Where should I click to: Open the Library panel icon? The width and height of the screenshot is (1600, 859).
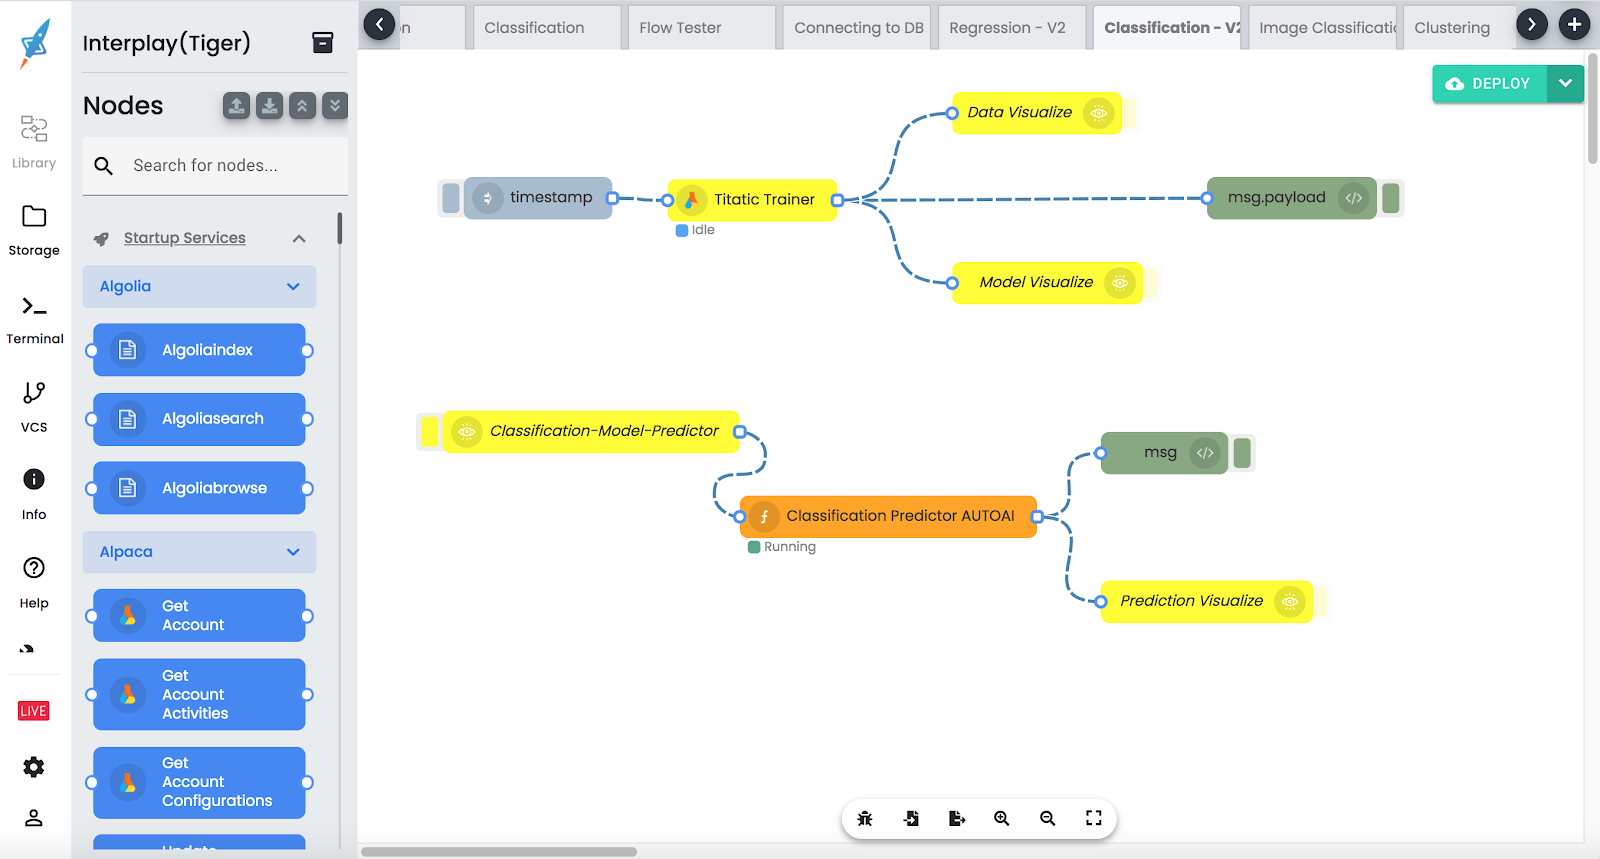tap(34, 129)
